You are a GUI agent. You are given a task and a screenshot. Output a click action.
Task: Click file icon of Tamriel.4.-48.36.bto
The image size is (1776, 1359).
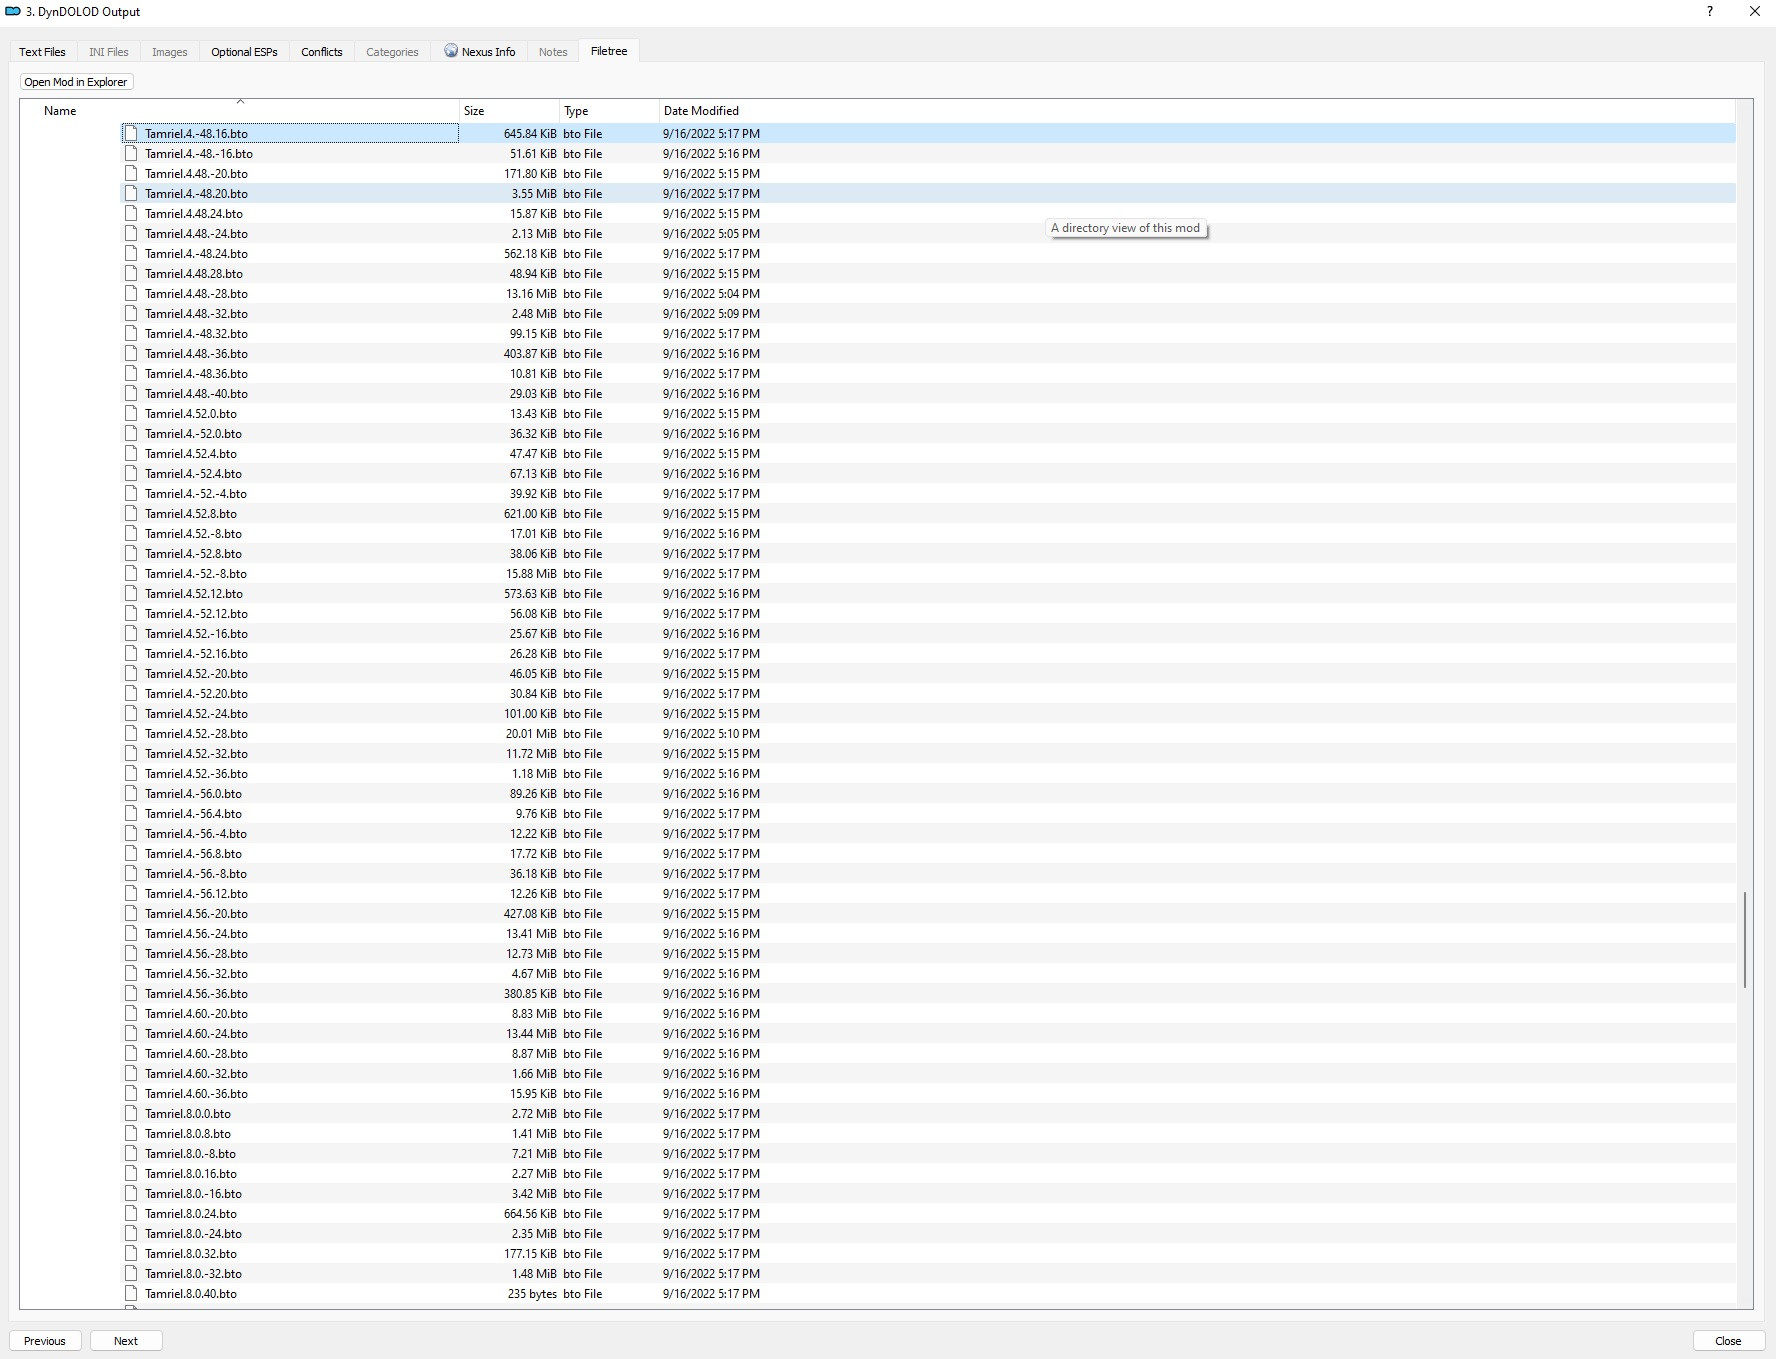pyautogui.click(x=131, y=373)
